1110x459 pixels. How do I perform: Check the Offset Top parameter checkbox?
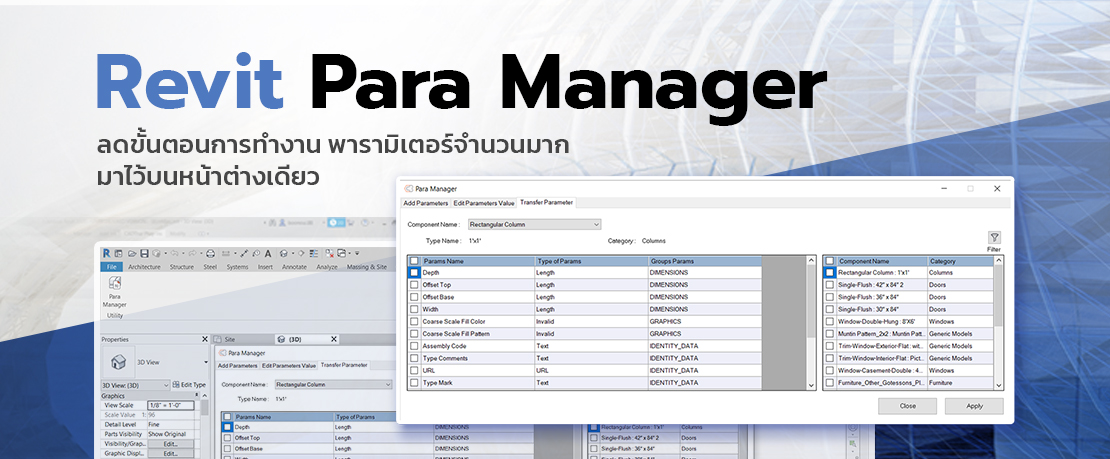pos(414,285)
